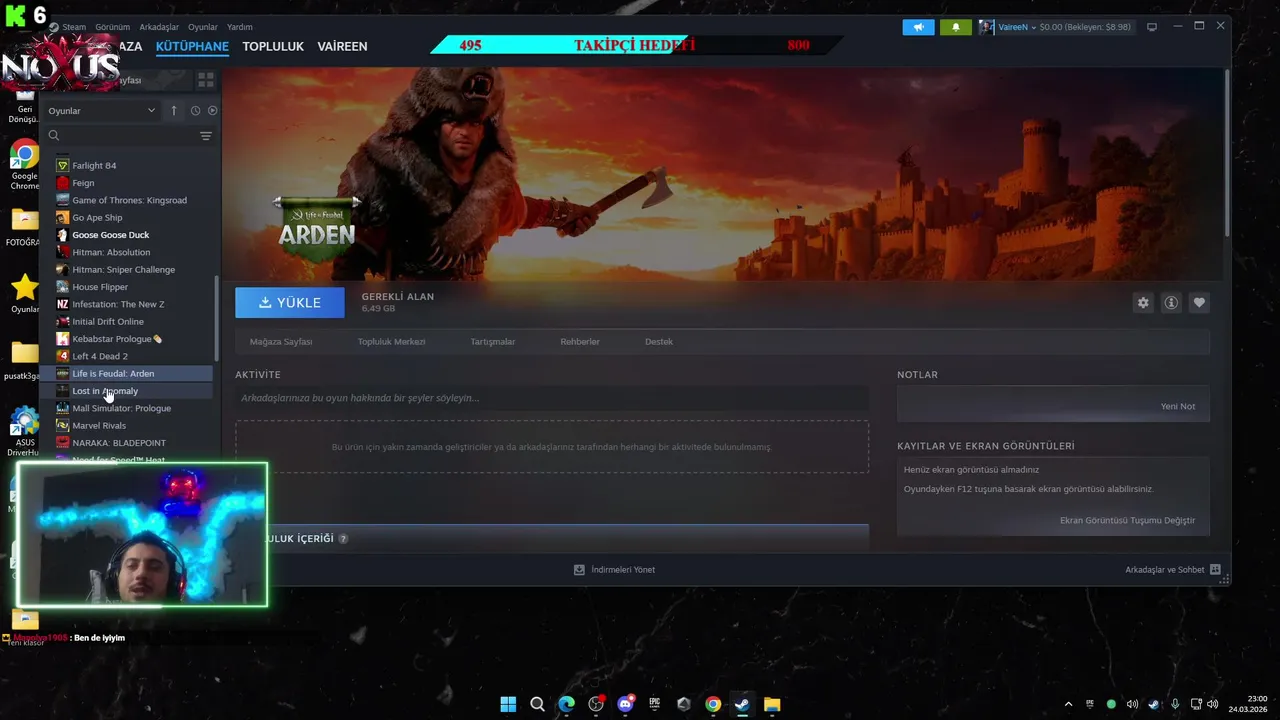Select Goose Goose Duck in library
The width and height of the screenshot is (1280, 720).
pos(110,235)
